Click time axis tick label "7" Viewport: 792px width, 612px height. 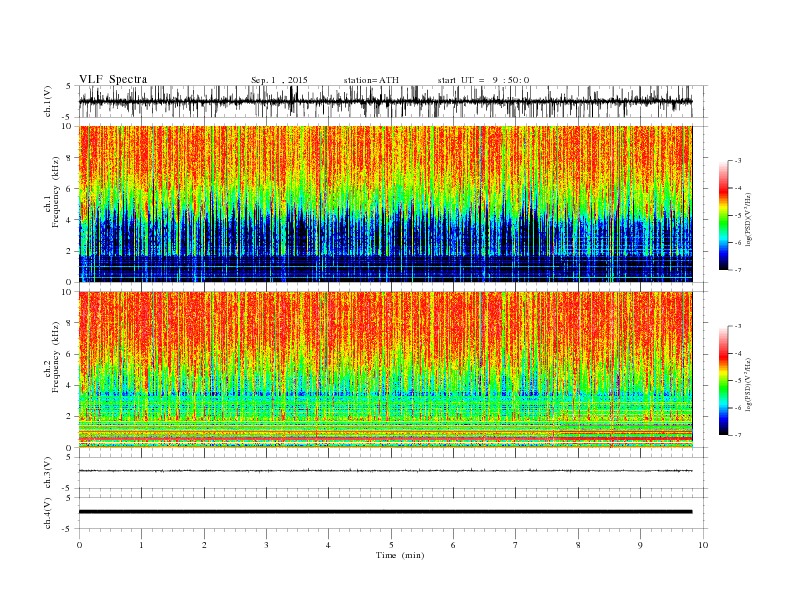516,545
